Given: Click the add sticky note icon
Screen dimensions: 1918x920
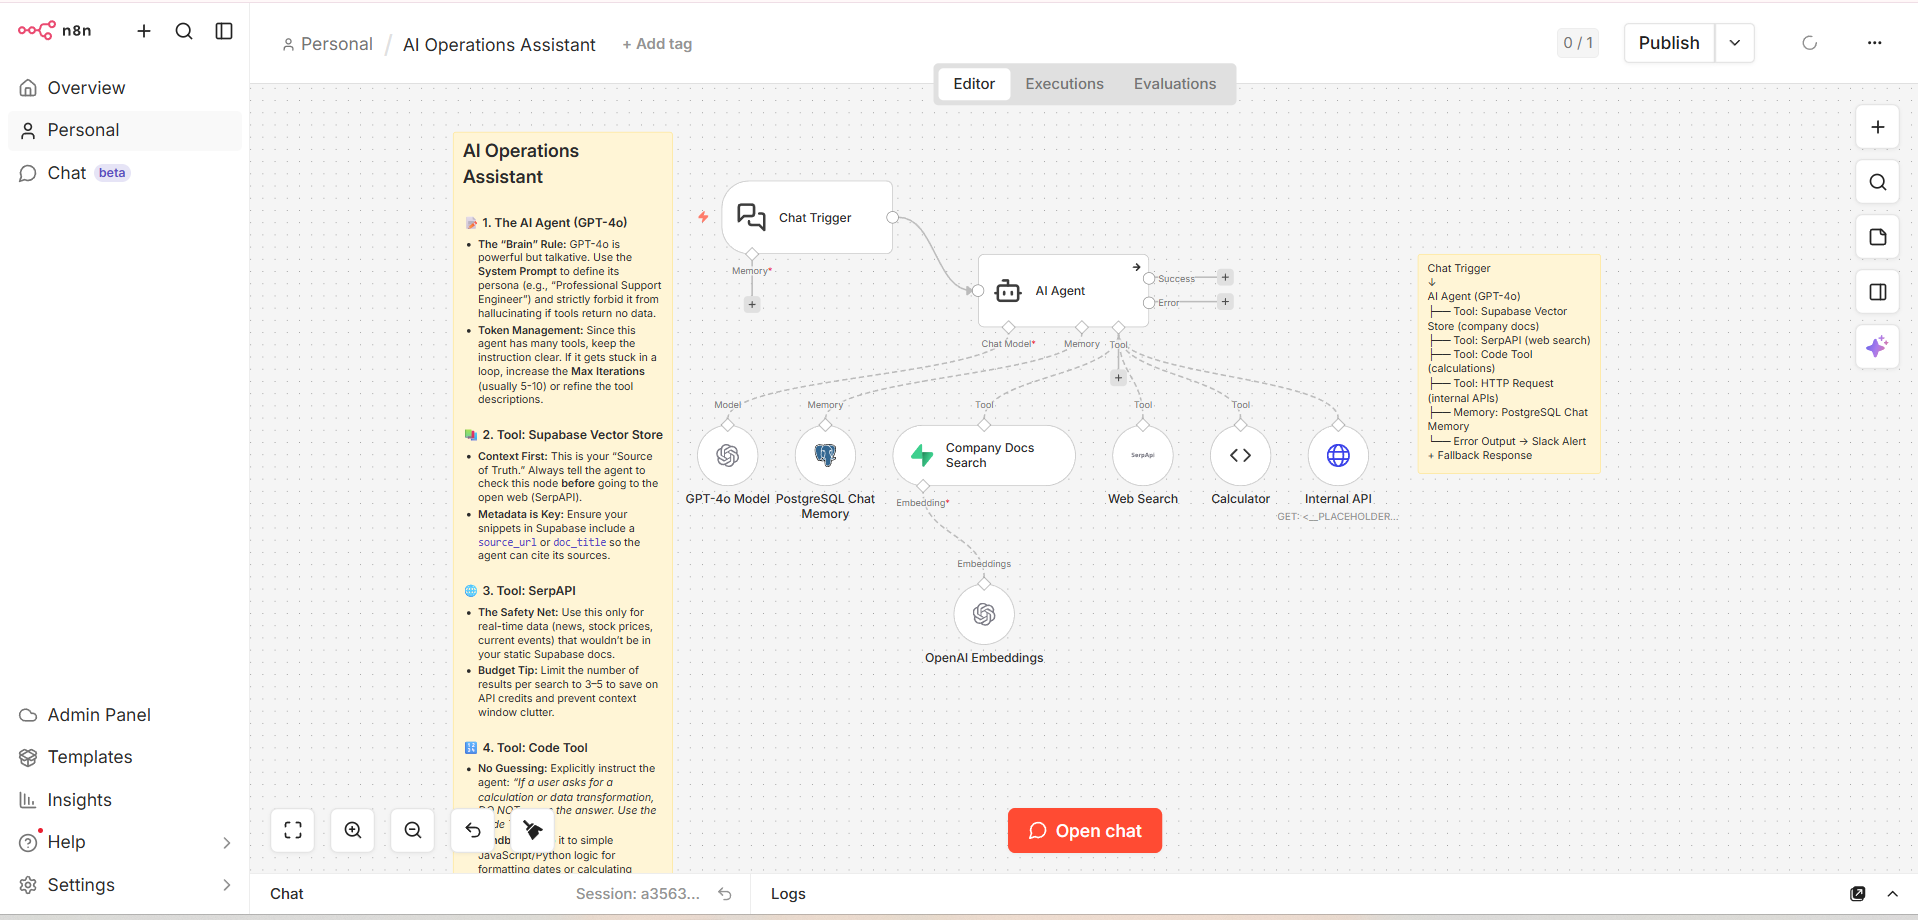Looking at the screenshot, I should point(1877,237).
